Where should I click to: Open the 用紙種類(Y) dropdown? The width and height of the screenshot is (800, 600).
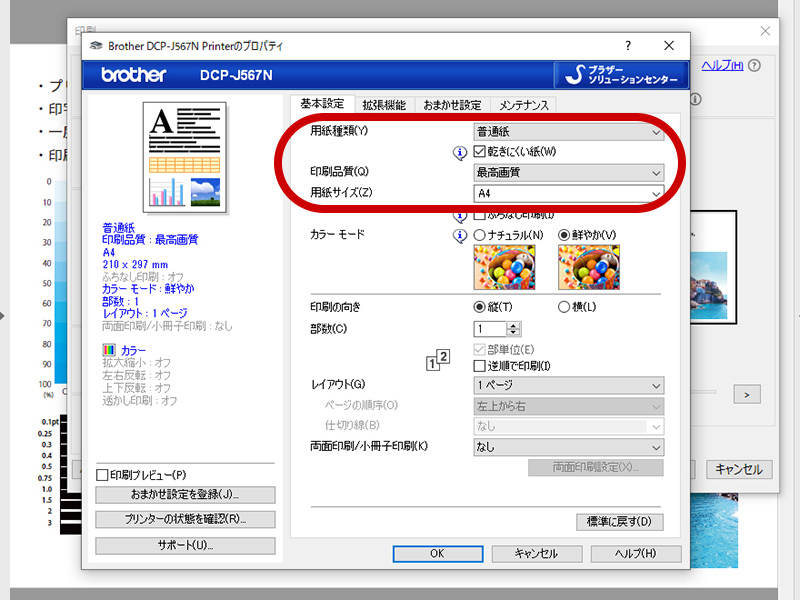(x=568, y=132)
